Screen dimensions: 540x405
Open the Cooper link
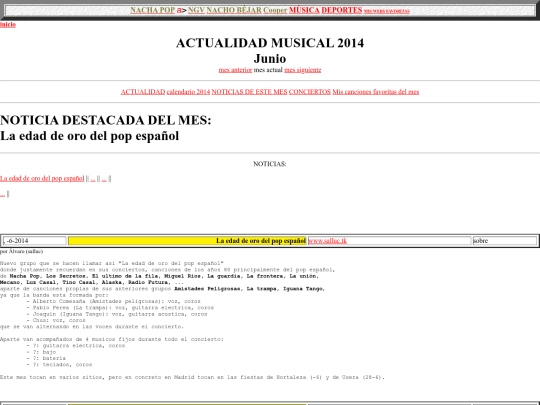coord(275,10)
